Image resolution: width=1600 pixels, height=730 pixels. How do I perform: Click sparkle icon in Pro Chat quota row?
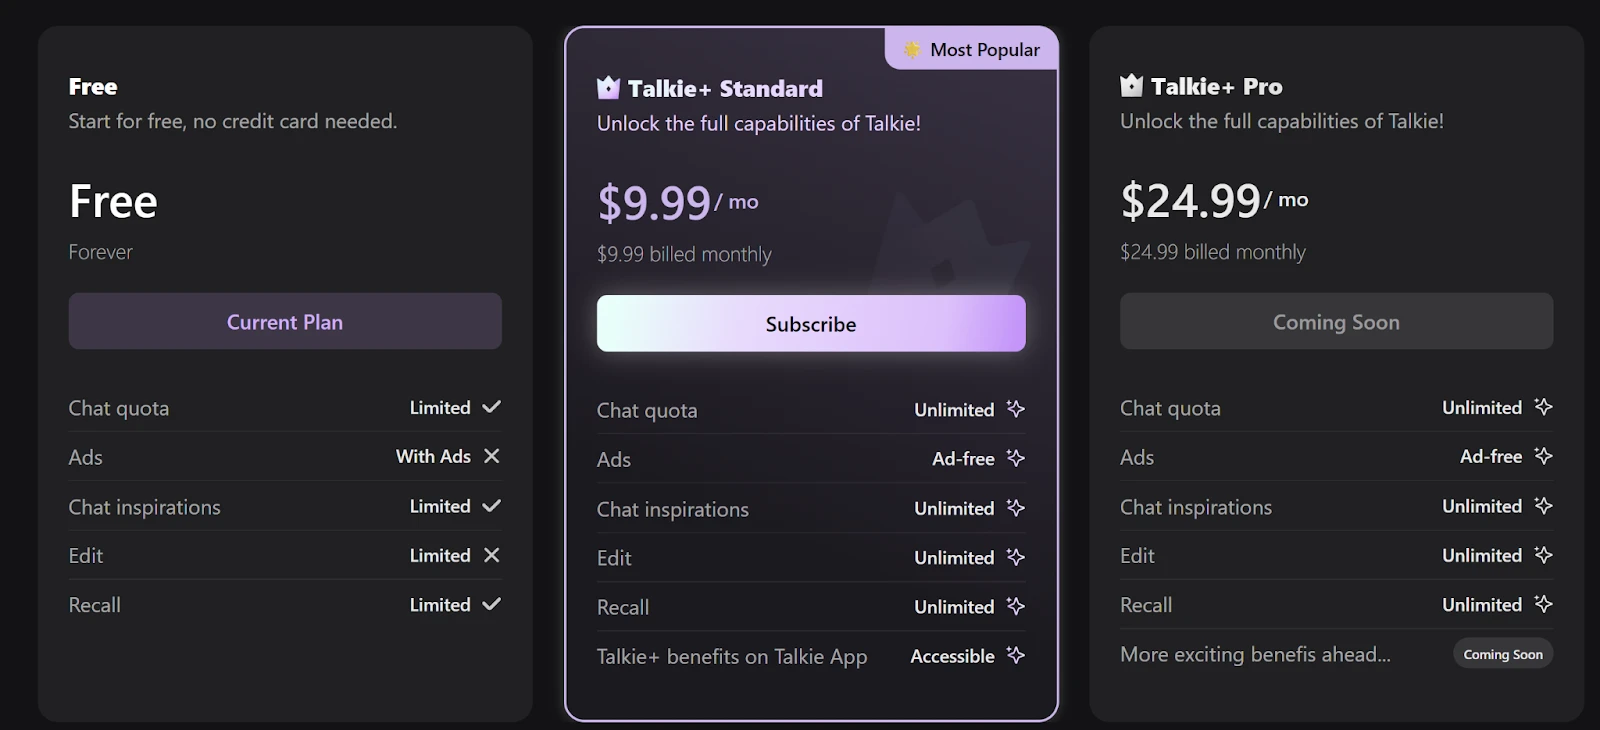tap(1543, 407)
